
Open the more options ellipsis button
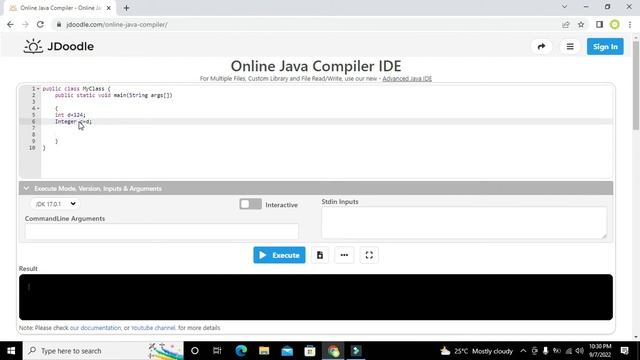tap(344, 255)
